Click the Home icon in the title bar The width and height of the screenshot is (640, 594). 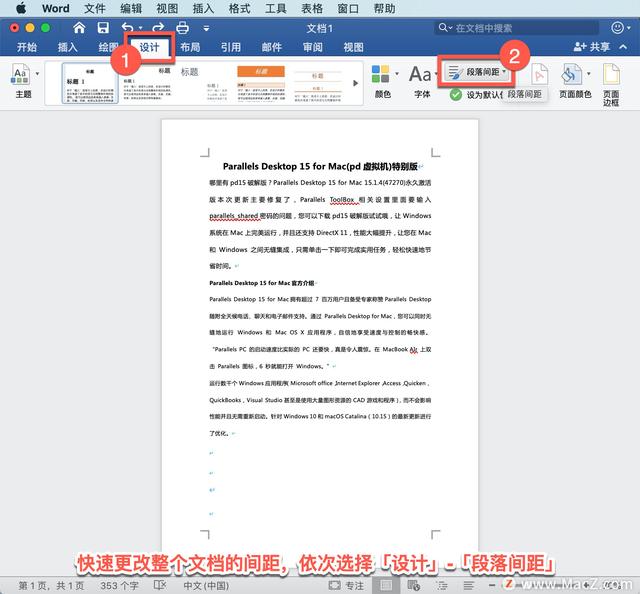click(x=79, y=28)
